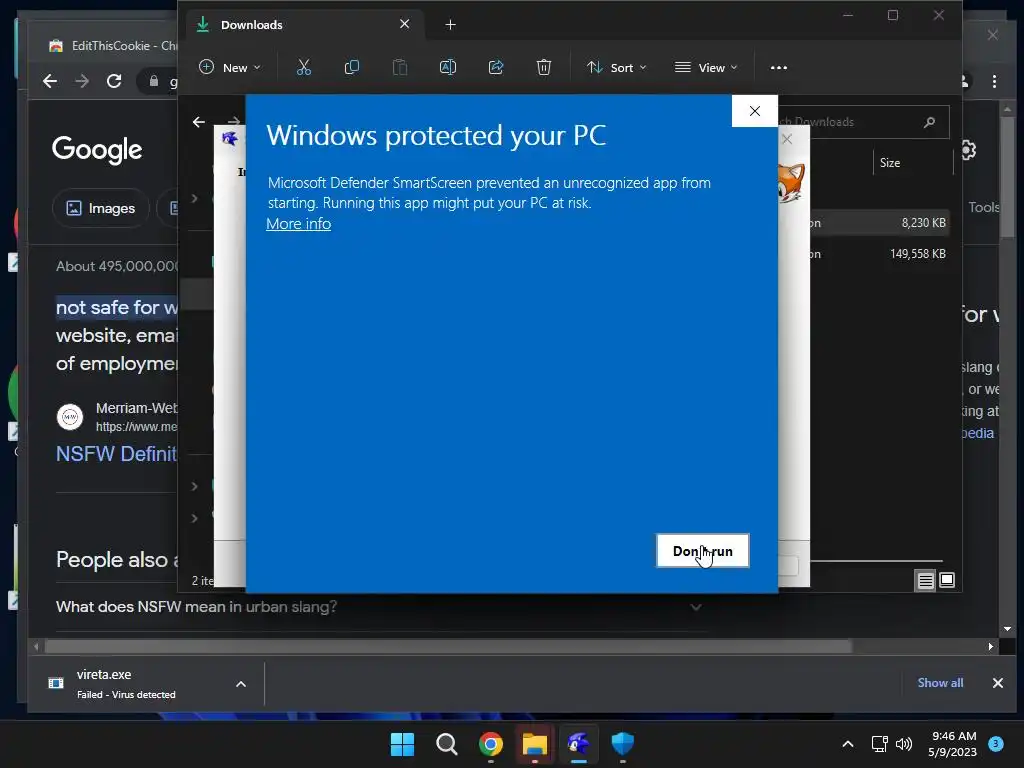The width and height of the screenshot is (1024, 768).
Task: Open Chrome three-dot menu
Action: click(994, 81)
